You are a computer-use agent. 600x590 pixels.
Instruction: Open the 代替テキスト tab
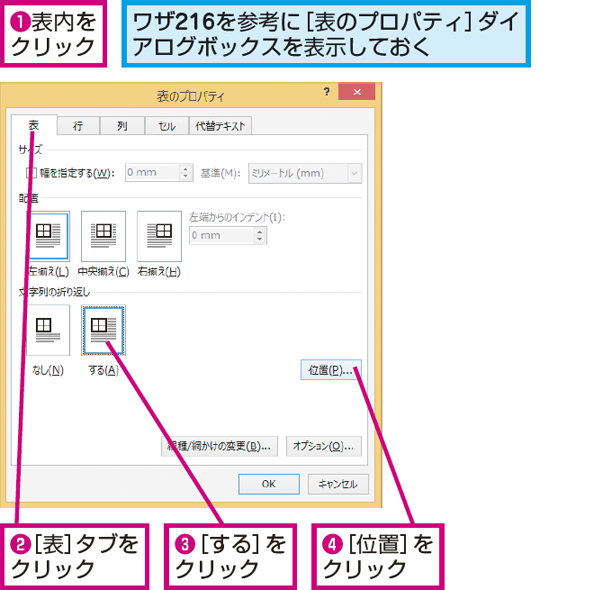pos(220,126)
